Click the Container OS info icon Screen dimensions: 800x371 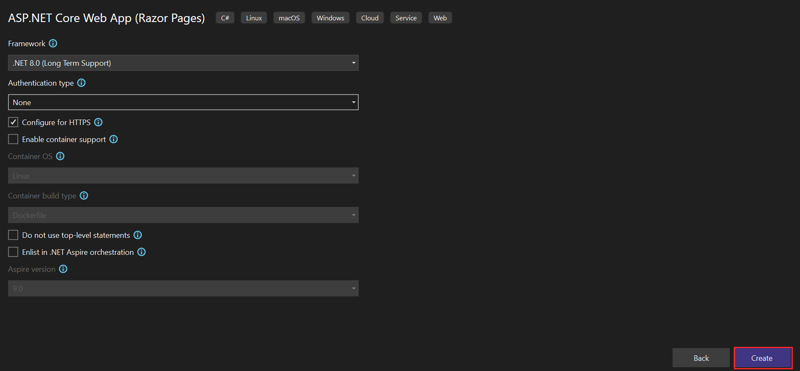point(60,156)
